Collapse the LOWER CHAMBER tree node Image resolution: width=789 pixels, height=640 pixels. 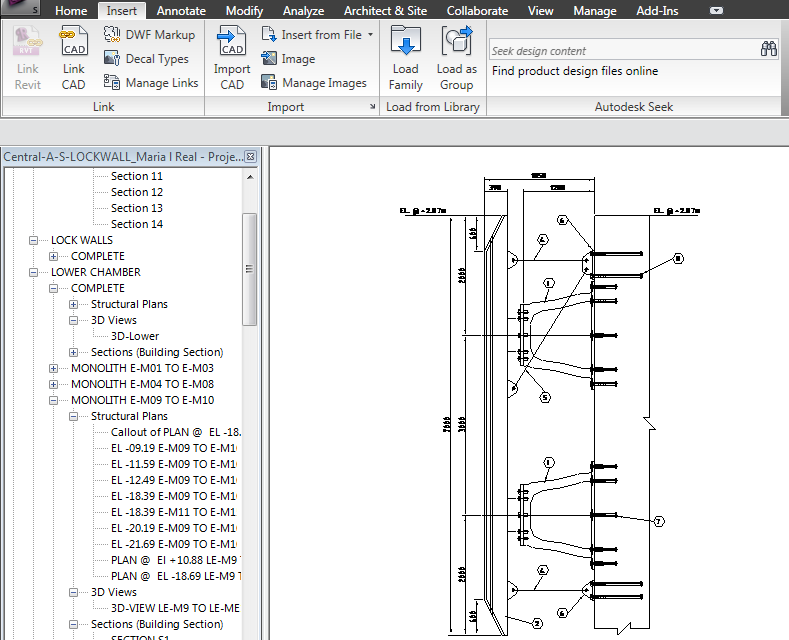click(x=33, y=272)
